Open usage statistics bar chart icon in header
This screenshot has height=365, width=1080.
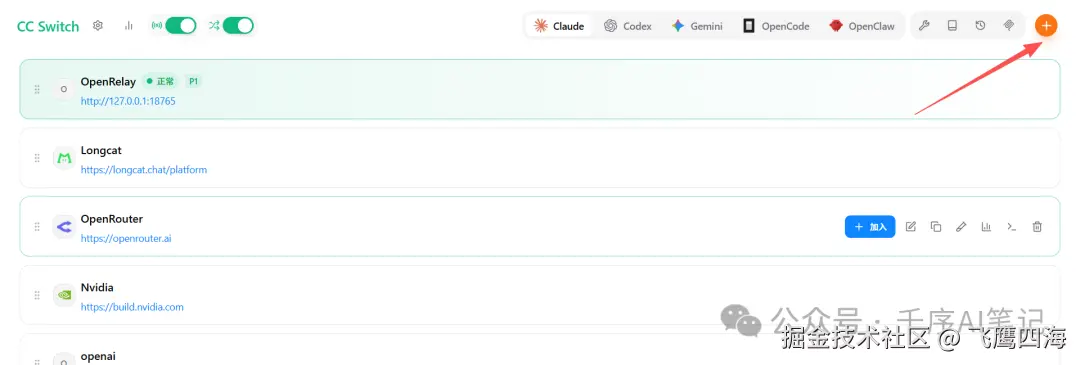[128, 26]
